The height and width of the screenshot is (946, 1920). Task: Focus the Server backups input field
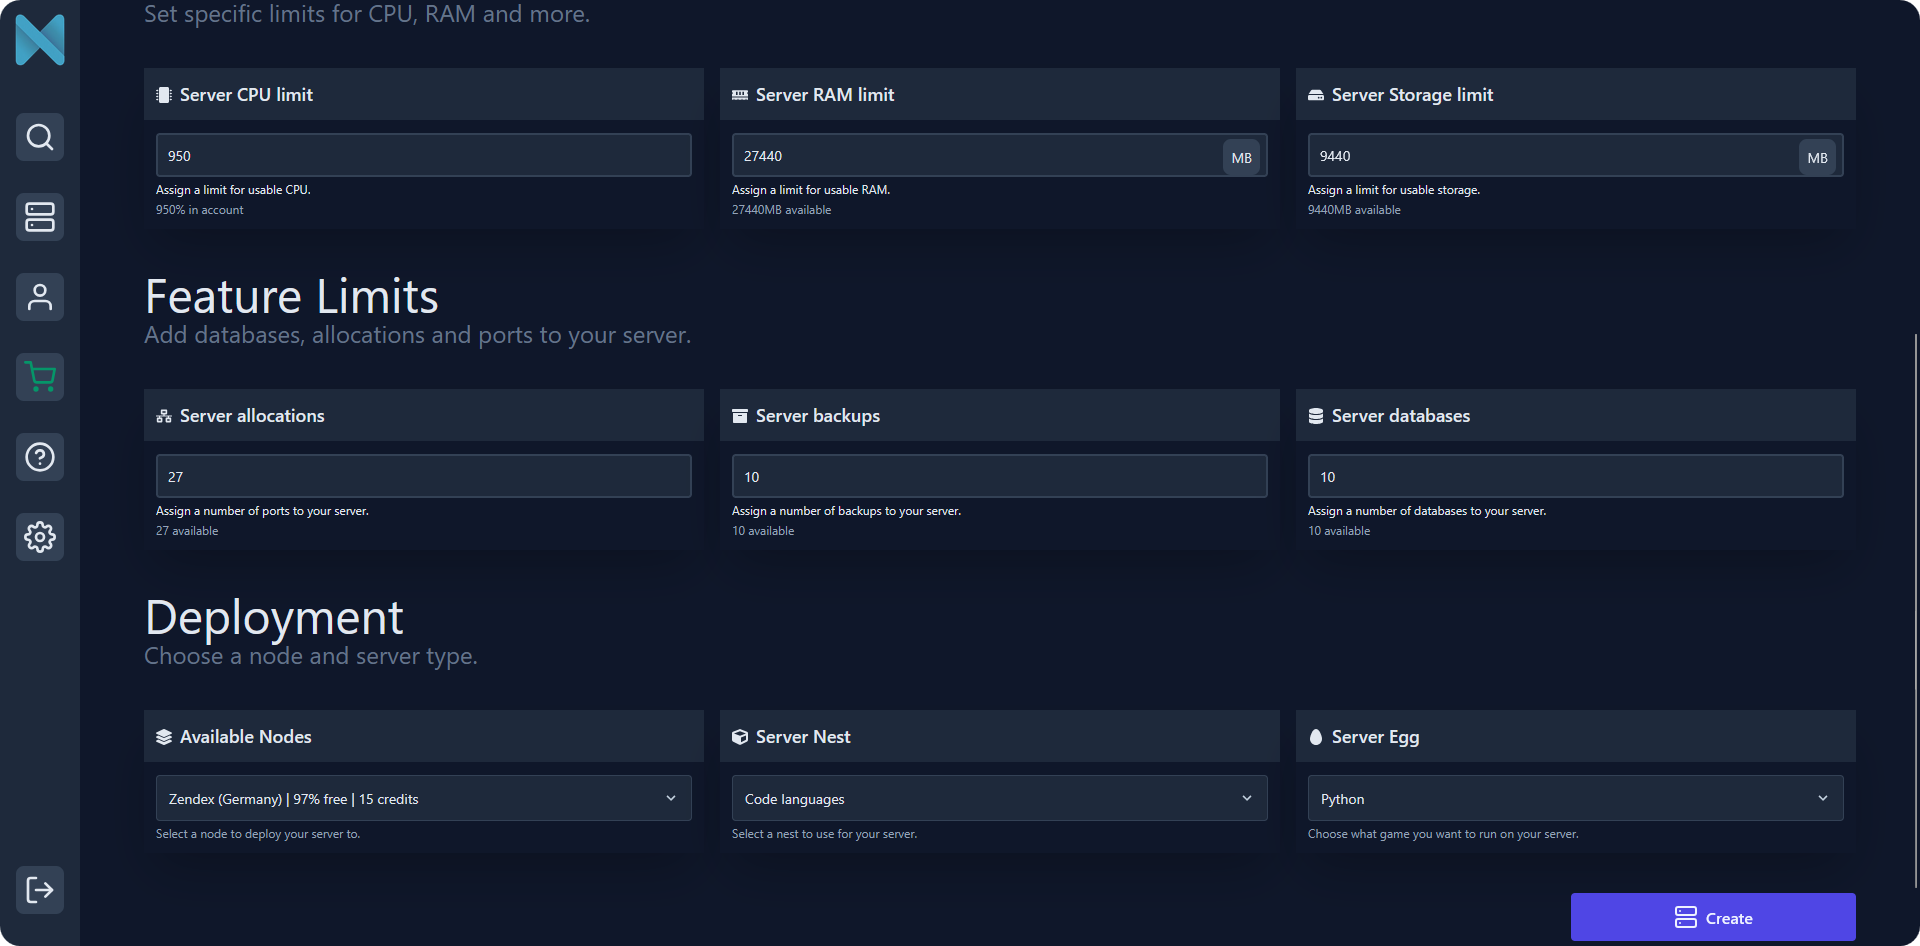click(999, 477)
